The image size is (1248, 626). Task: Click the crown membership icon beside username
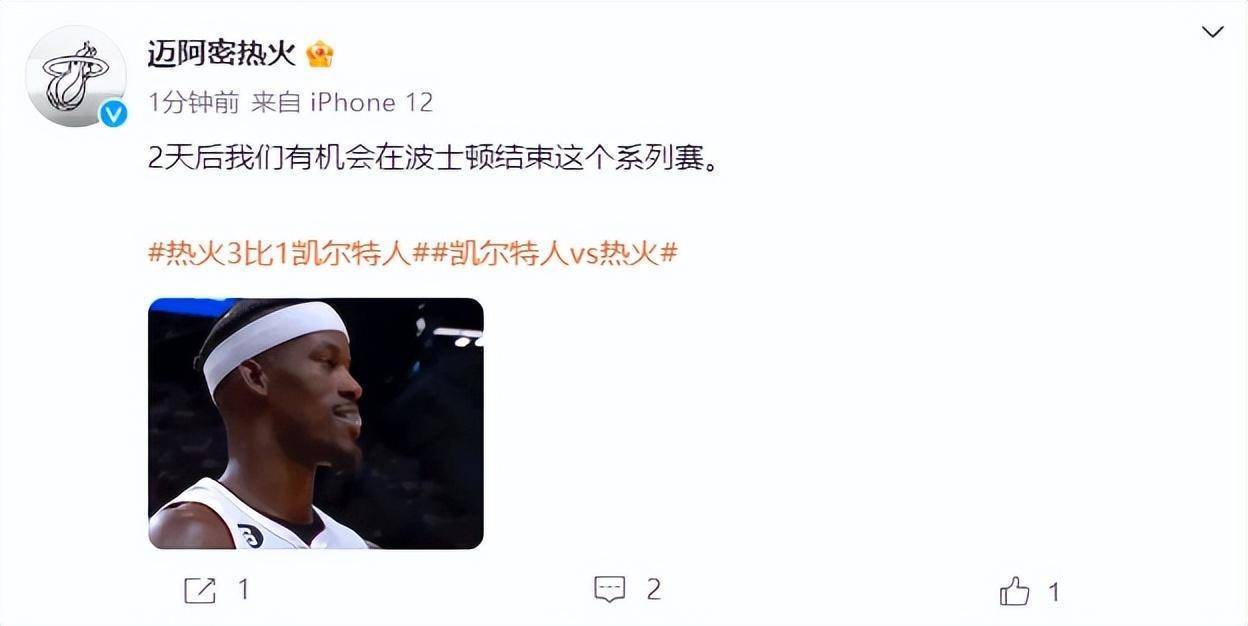319,53
